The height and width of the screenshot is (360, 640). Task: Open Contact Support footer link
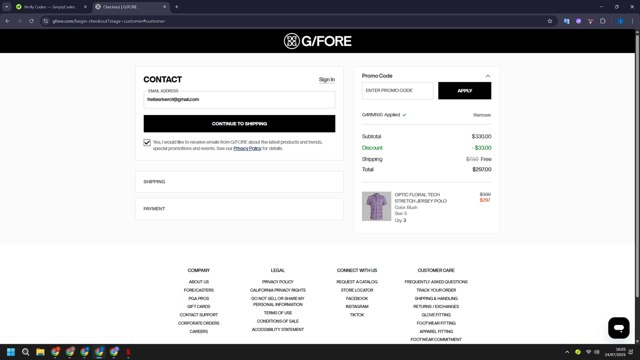tap(198, 315)
